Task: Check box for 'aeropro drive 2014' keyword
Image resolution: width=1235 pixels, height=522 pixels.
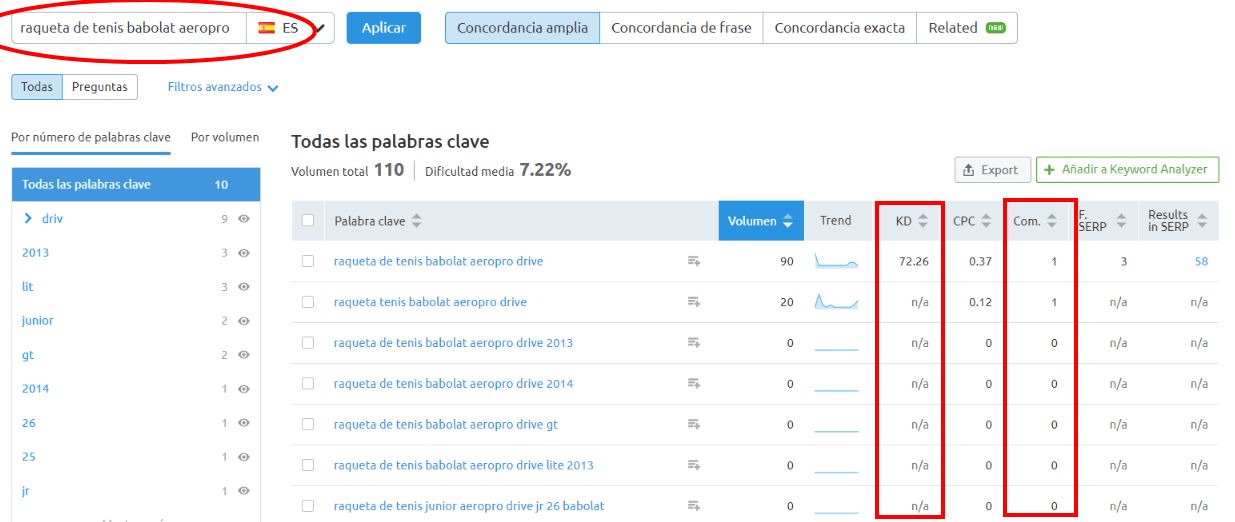Action: click(308, 384)
